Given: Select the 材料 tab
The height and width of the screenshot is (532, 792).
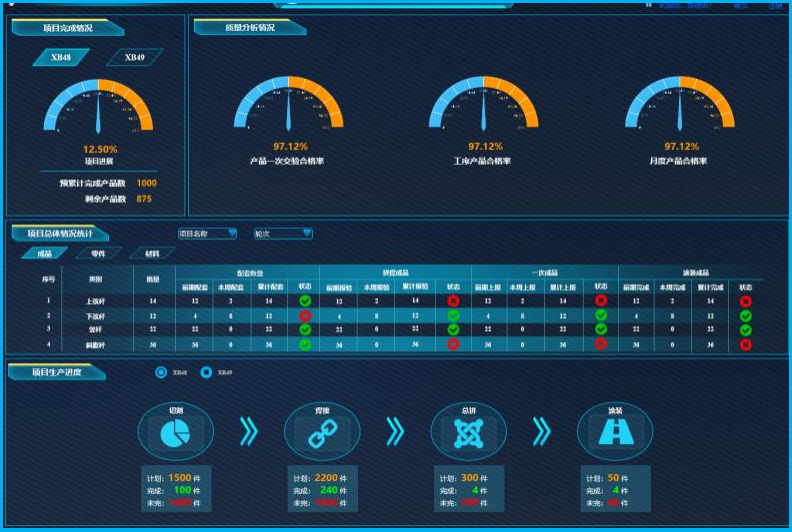Looking at the screenshot, I should [152, 253].
